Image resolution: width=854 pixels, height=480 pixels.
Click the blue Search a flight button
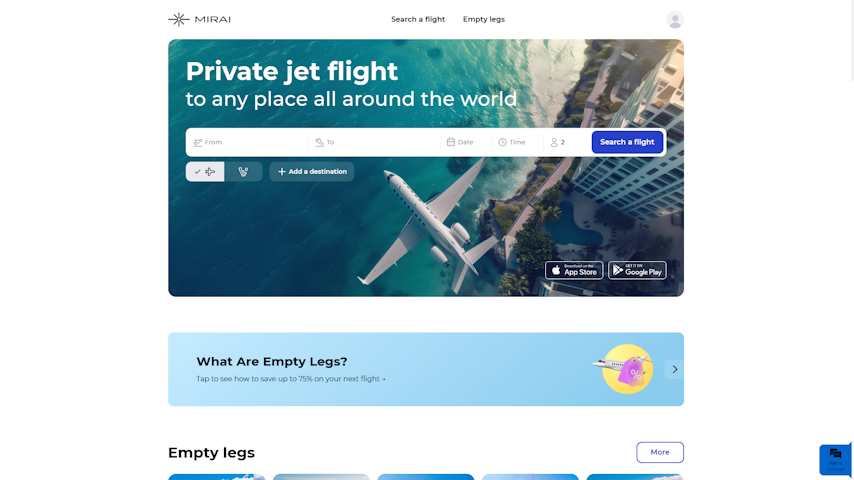click(x=627, y=142)
